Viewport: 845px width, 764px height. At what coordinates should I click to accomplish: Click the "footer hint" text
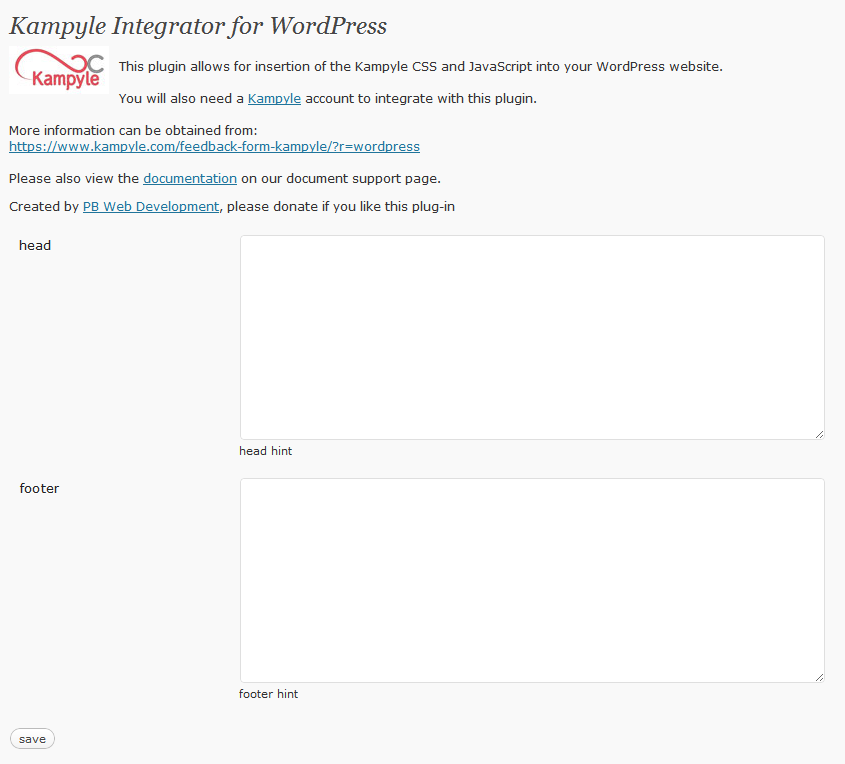tap(268, 694)
